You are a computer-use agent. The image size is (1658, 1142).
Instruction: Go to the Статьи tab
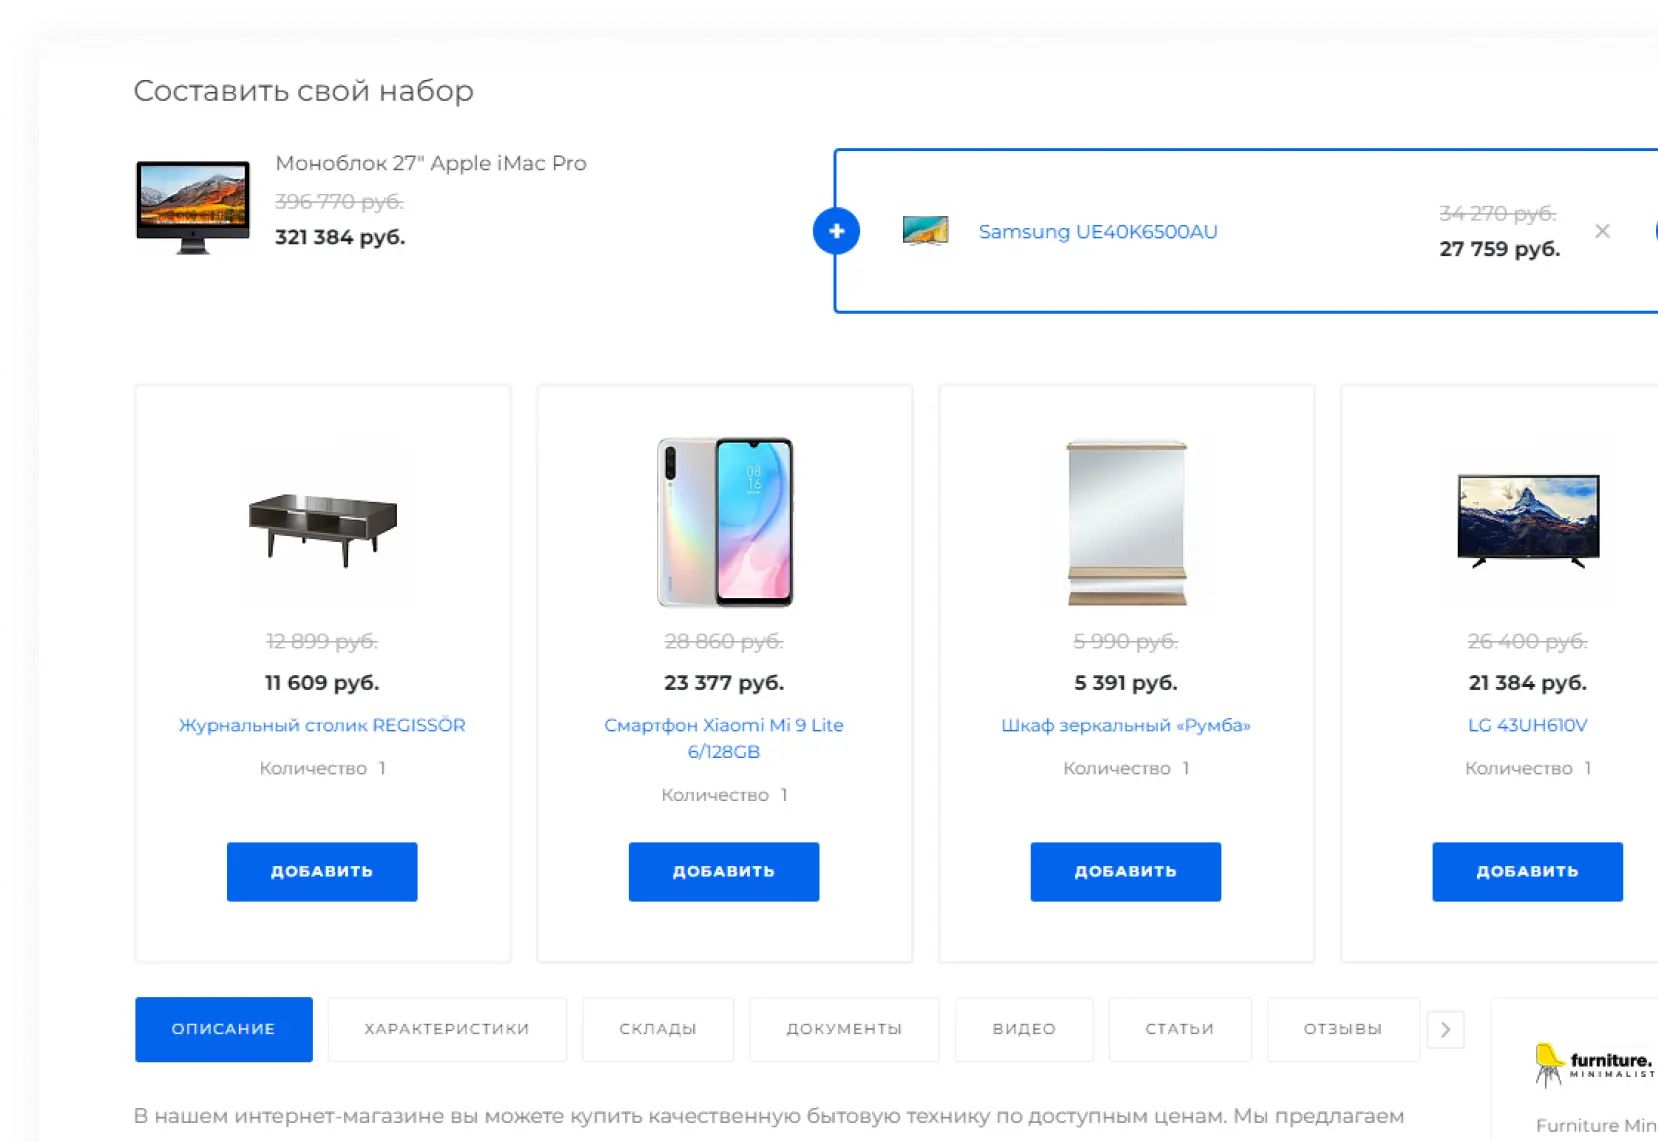pos(1180,1029)
